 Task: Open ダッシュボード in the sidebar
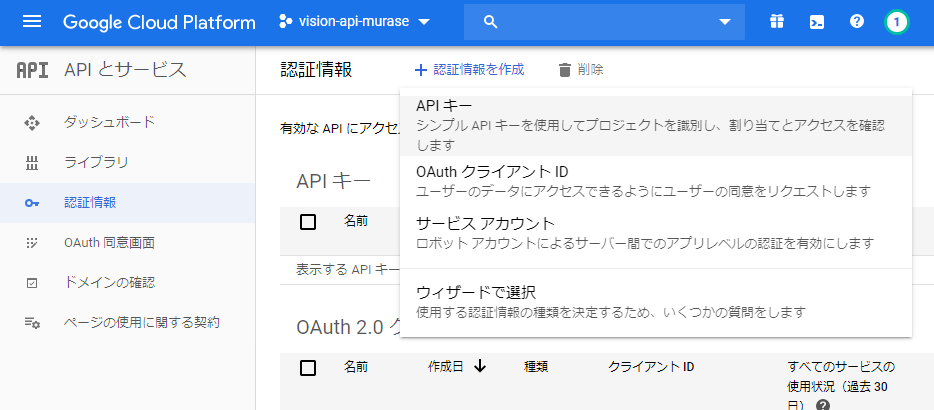pos(127,123)
